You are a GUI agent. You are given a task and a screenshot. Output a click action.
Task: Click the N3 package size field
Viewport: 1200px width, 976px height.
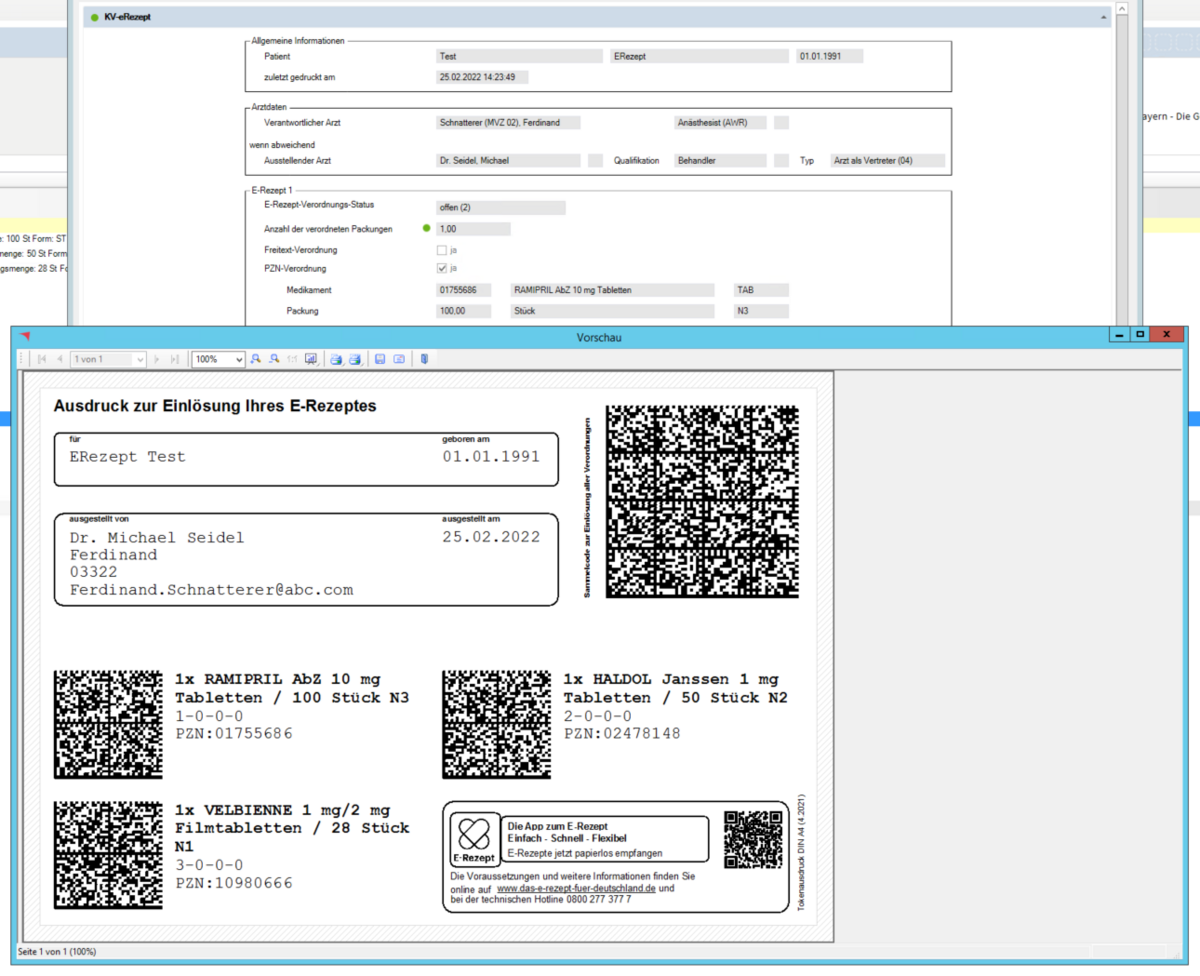[x=761, y=311]
